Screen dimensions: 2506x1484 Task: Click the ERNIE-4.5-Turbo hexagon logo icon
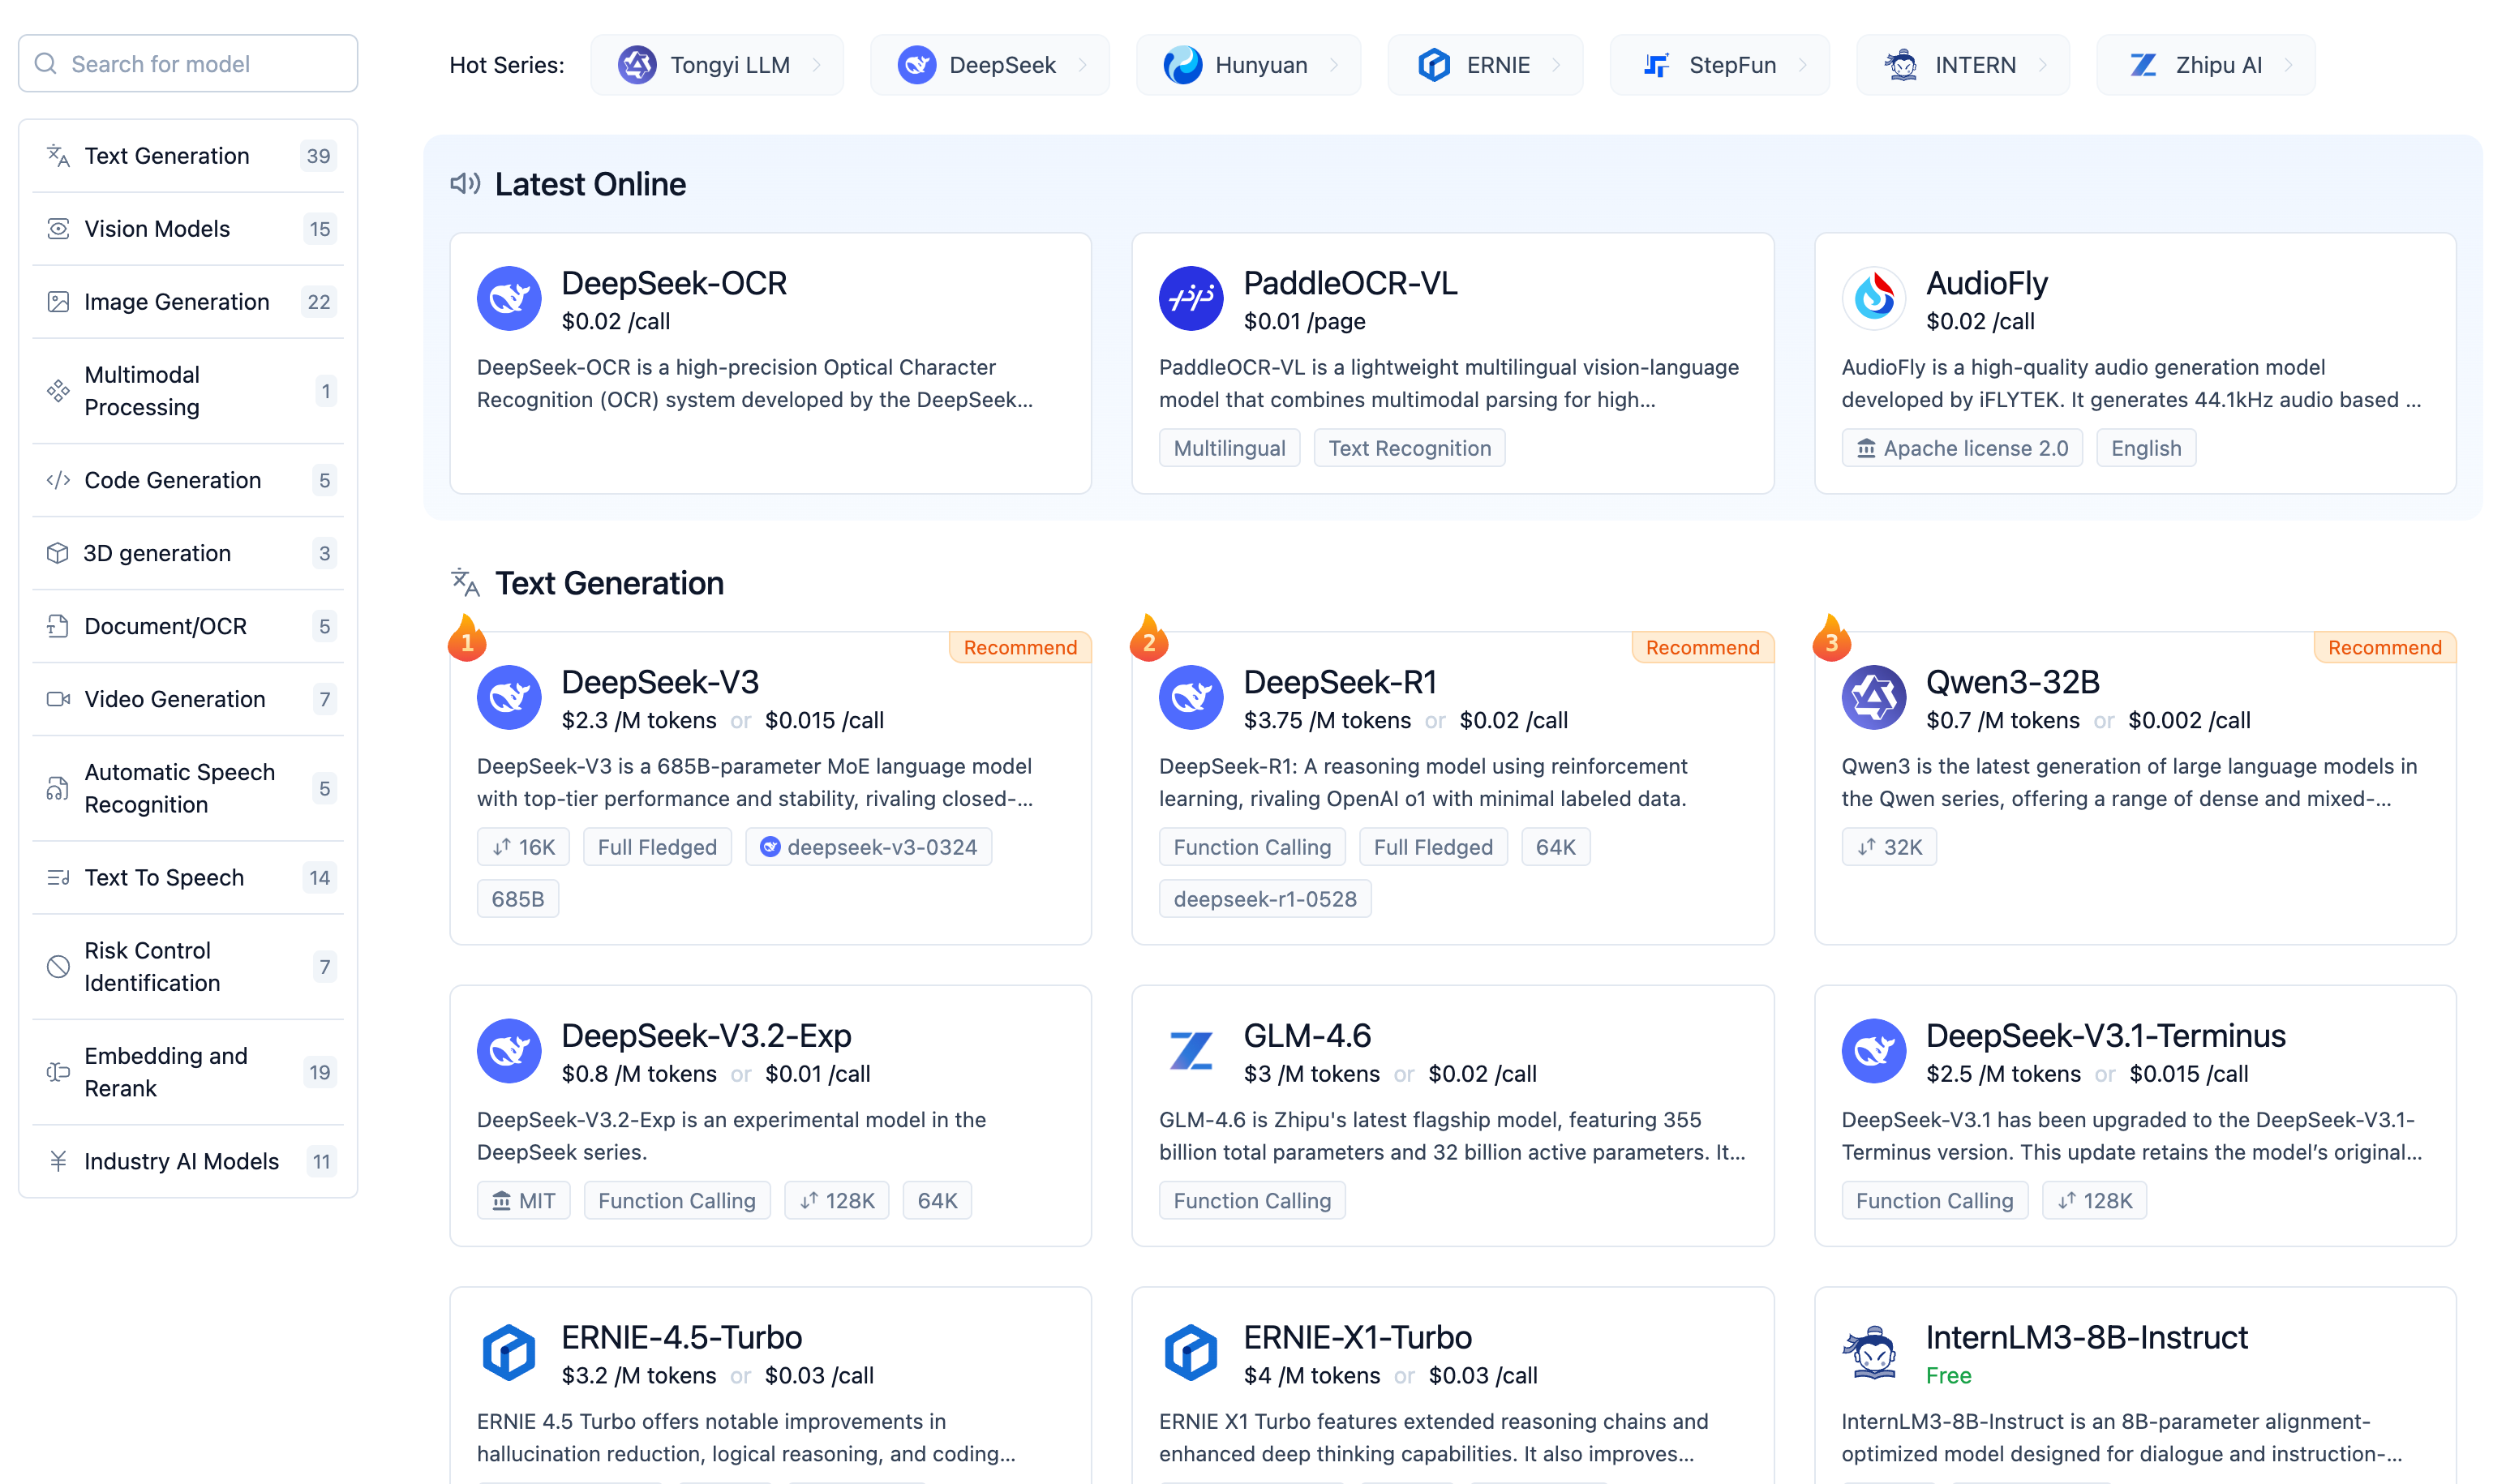(x=508, y=1352)
